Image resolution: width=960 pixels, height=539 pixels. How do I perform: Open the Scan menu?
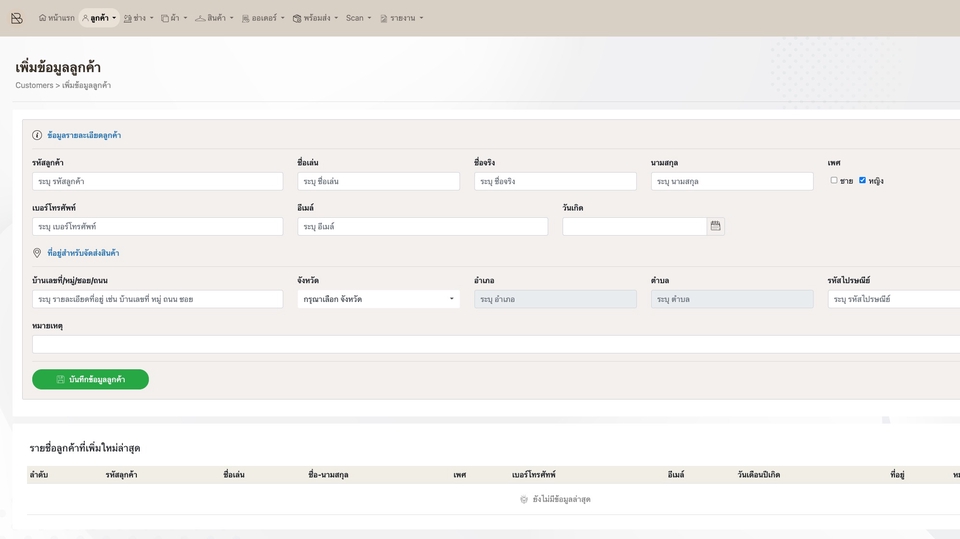coord(358,18)
